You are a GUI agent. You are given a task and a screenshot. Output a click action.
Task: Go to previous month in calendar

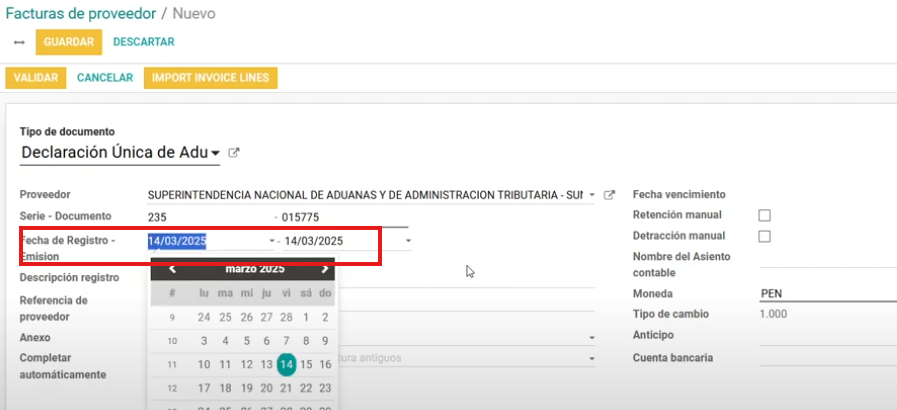coord(172,269)
